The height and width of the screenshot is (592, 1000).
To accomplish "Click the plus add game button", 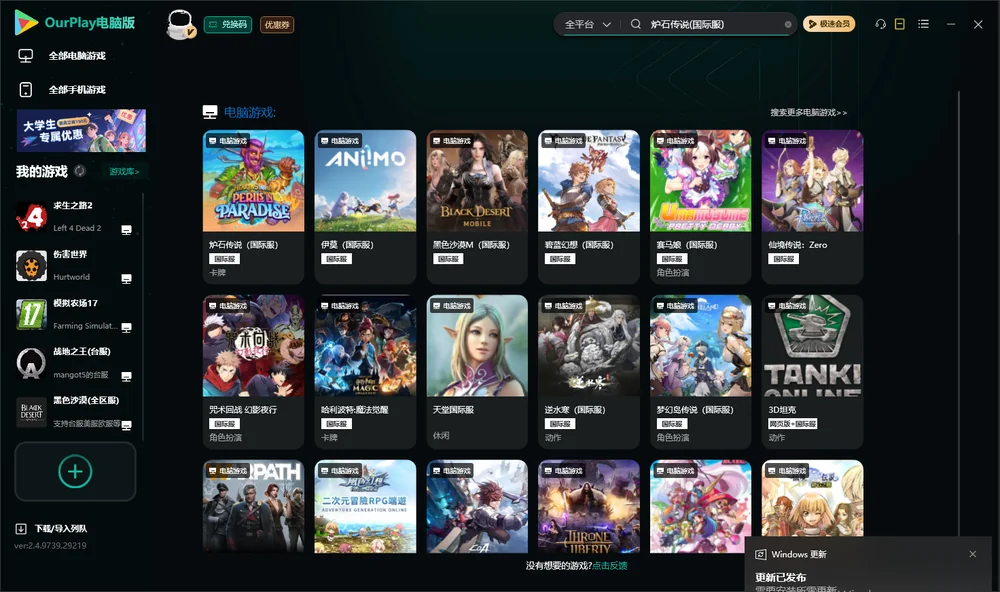I will point(75,471).
